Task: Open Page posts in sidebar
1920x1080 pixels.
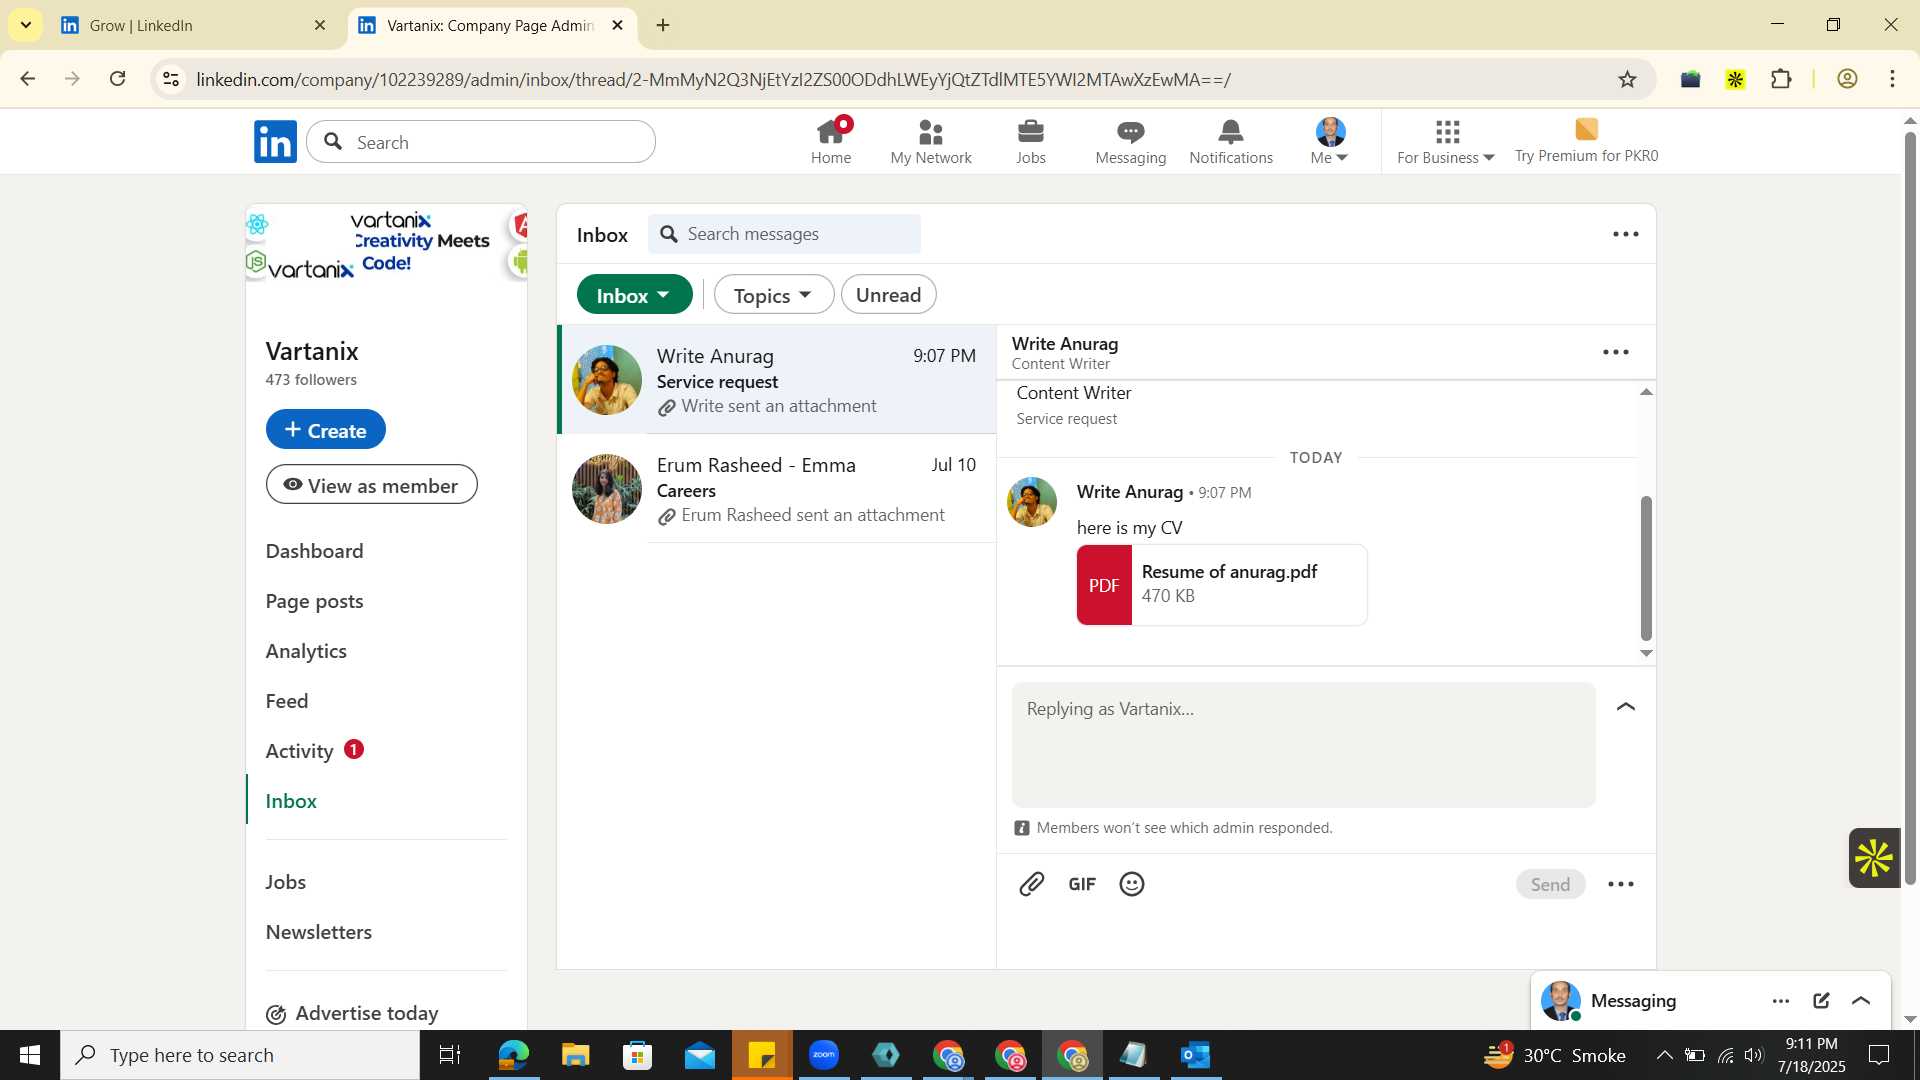Action: 315,601
